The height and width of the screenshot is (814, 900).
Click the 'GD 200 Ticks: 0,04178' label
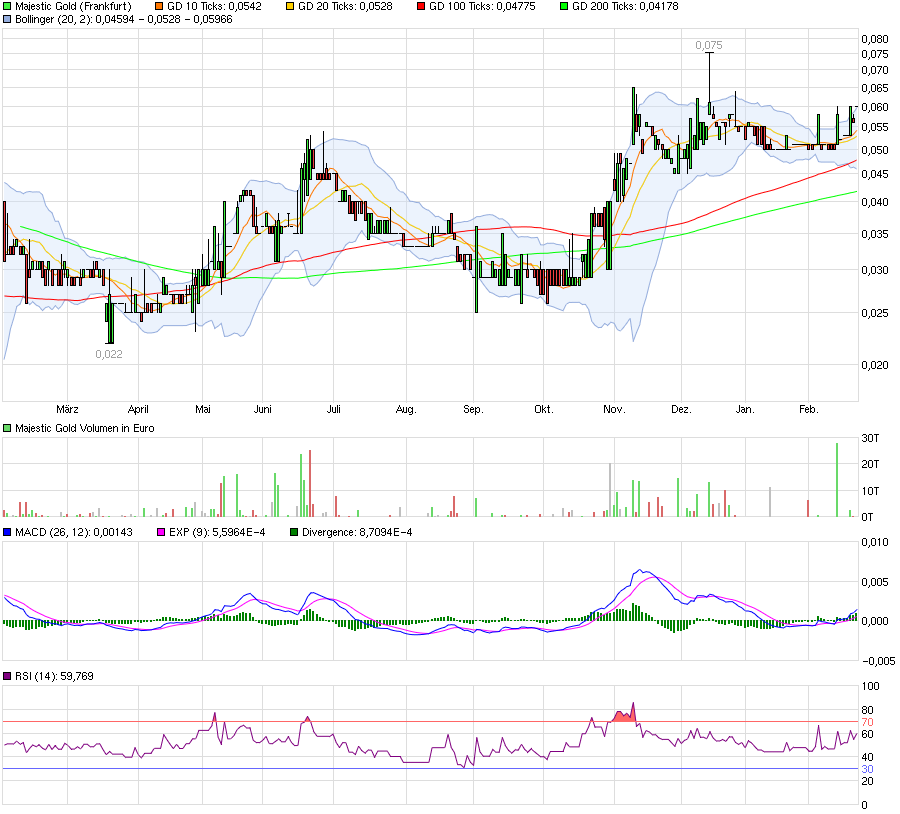(625, 6)
